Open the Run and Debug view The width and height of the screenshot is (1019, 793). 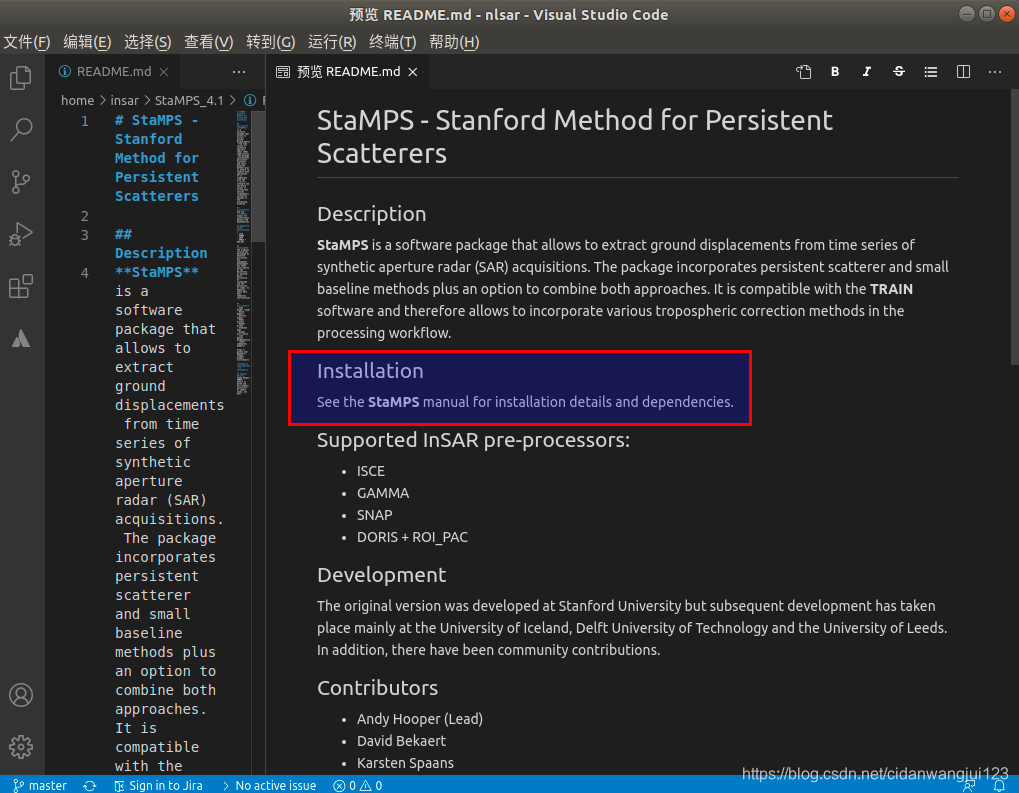point(21,234)
